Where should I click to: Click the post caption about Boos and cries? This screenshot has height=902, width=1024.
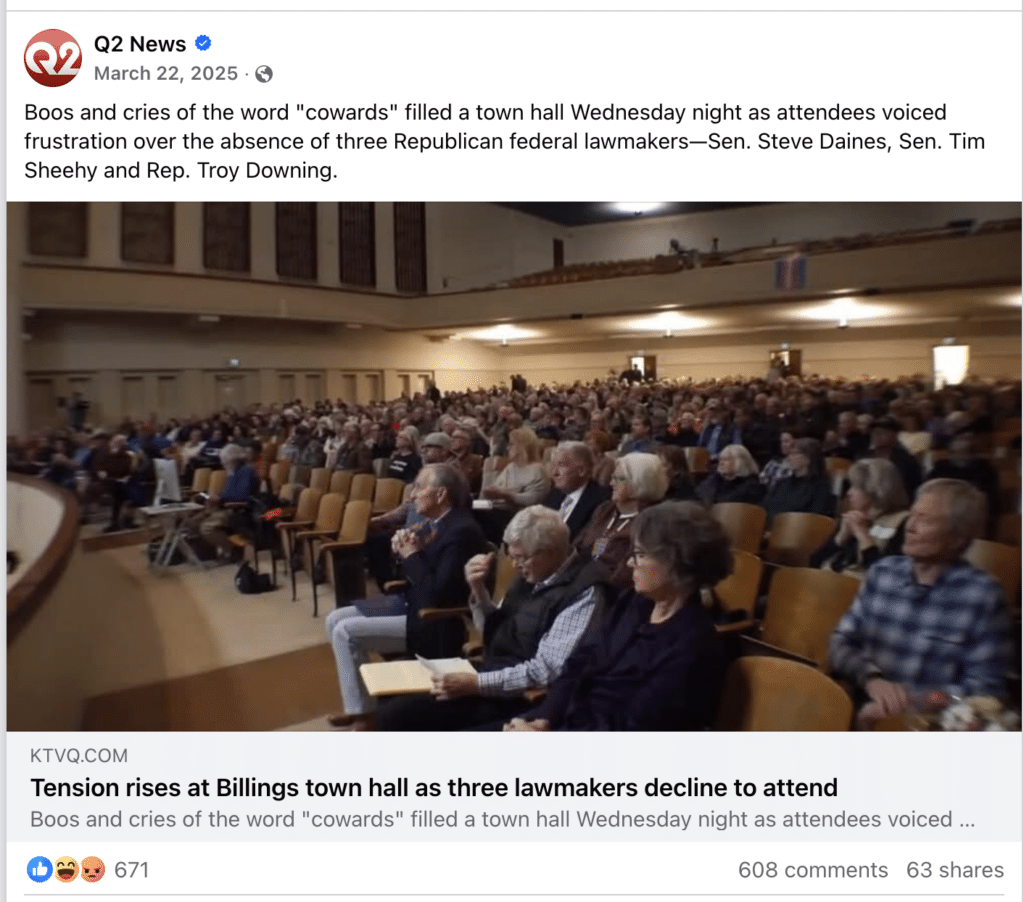(505, 141)
